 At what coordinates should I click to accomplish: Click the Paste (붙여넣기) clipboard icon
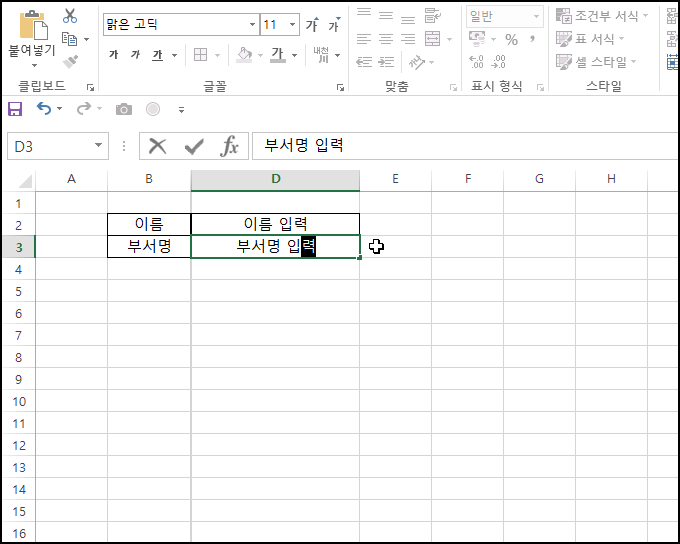pos(33,25)
